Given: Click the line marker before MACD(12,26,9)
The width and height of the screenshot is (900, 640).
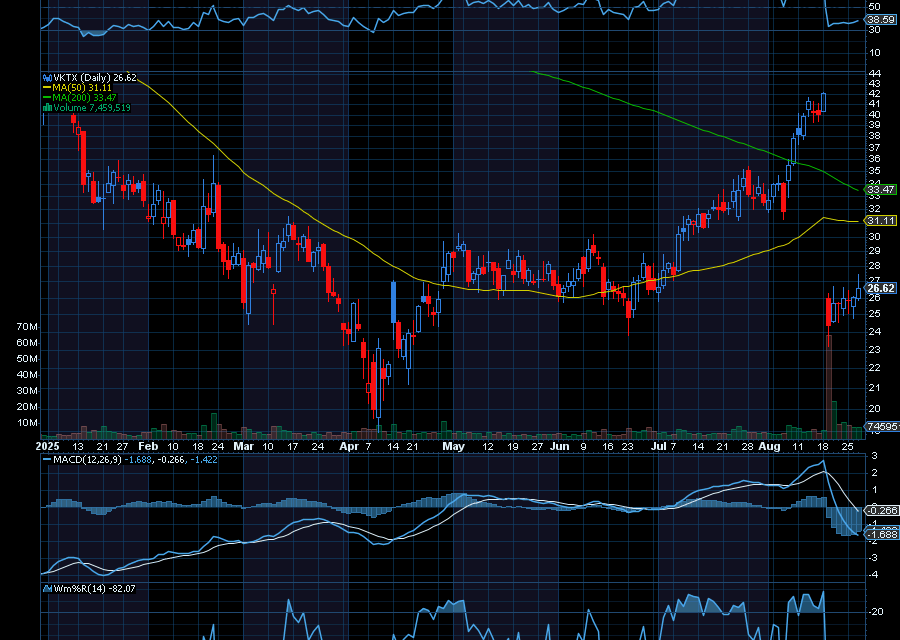Looking at the screenshot, I should [47, 460].
